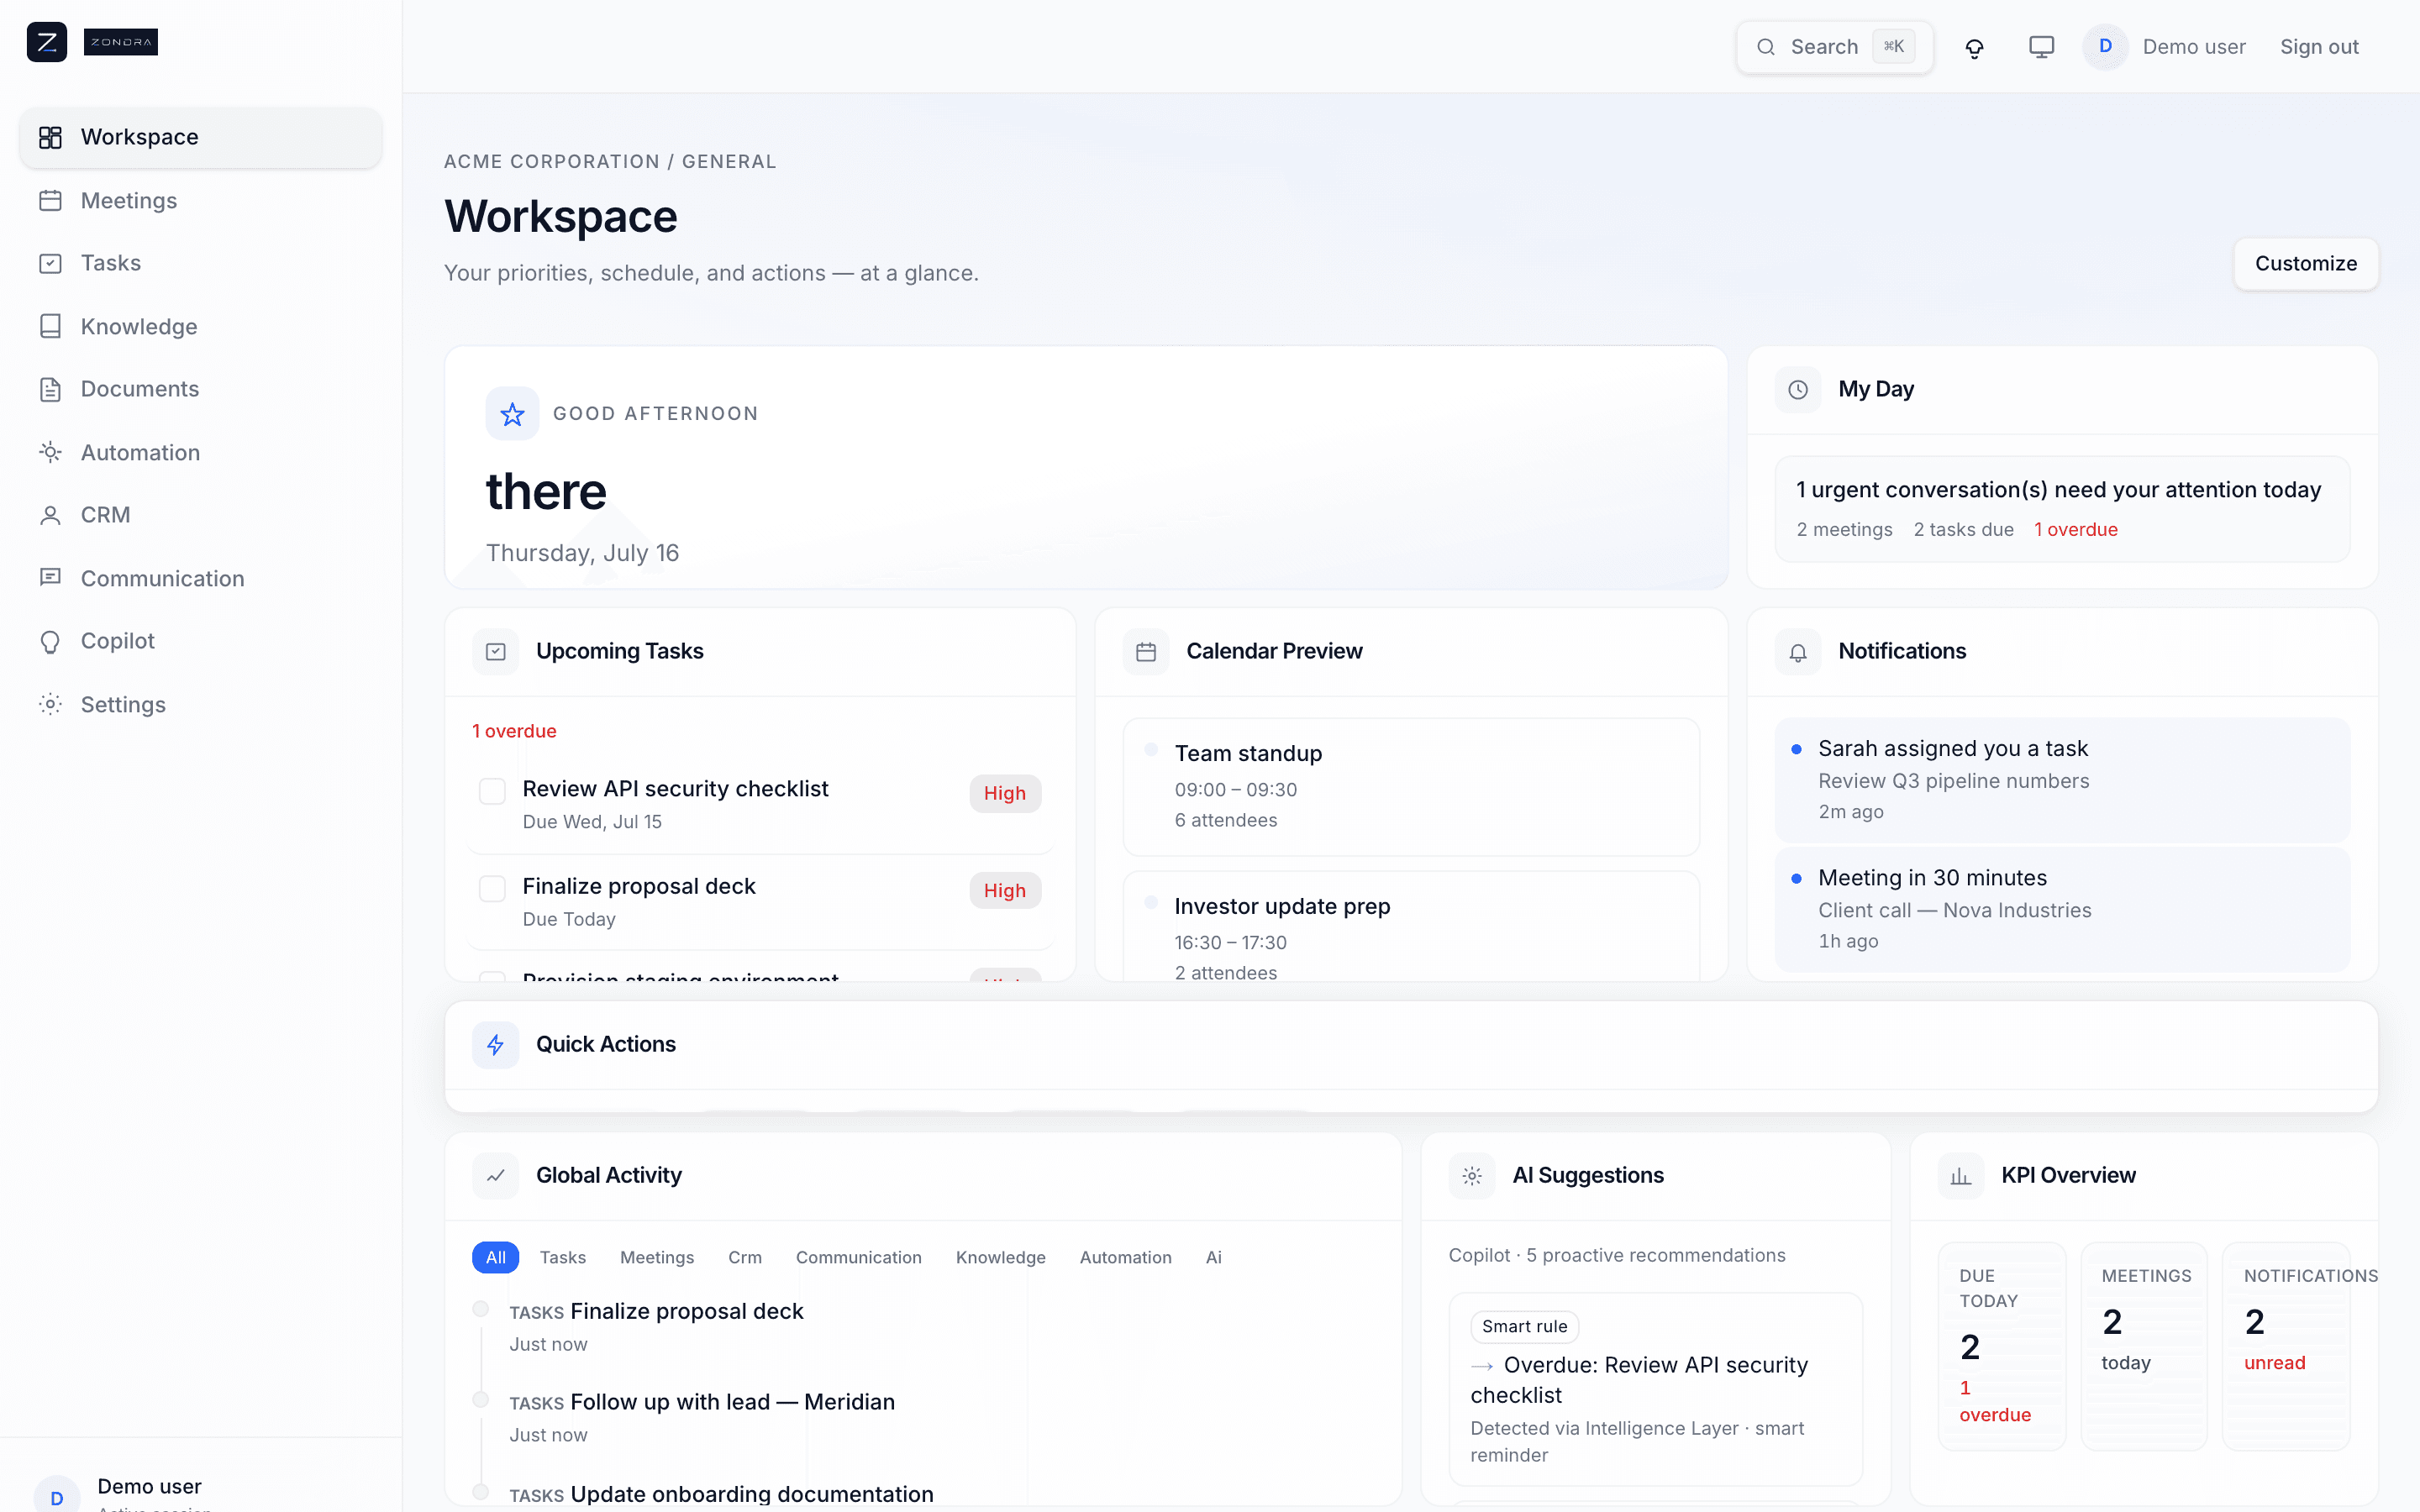Click the Due Today KPI card
This screenshot has width=2420, height=1512.
[2002, 1346]
